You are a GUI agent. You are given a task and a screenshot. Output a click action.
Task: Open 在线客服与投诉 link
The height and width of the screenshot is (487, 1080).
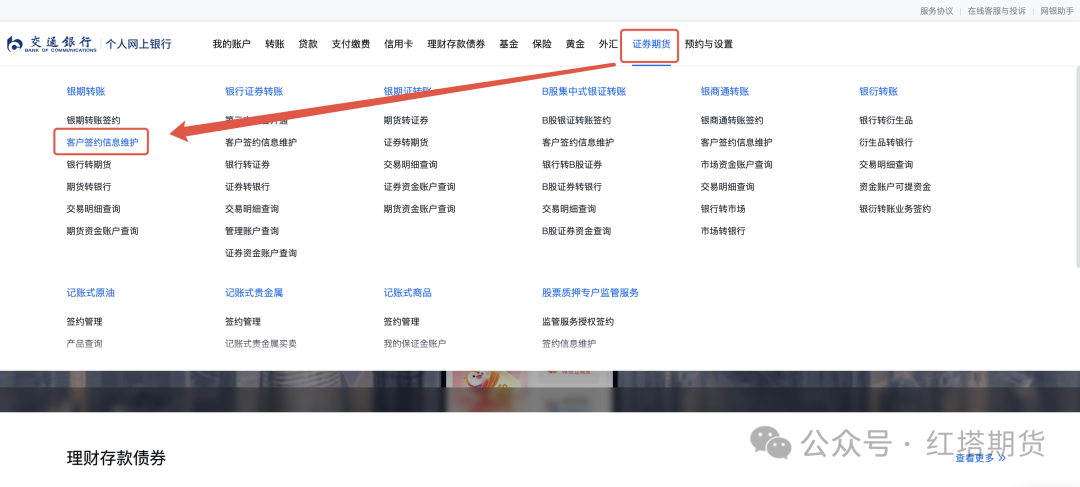coord(997,11)
